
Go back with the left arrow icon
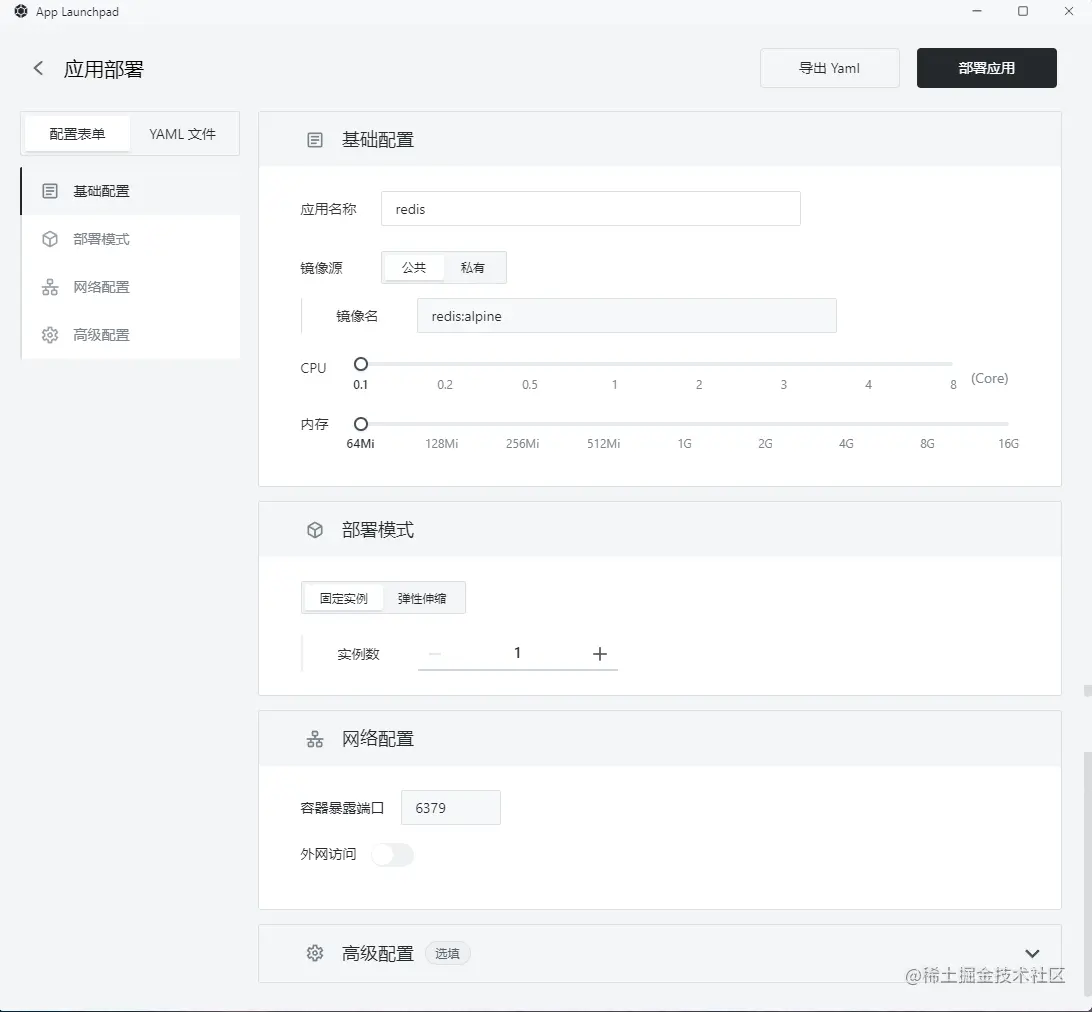point(38,68)
